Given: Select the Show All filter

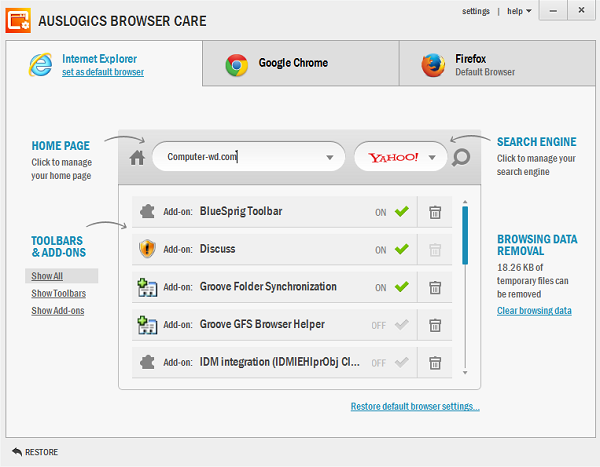Looking at the screenshot, I should pos(47,276).
